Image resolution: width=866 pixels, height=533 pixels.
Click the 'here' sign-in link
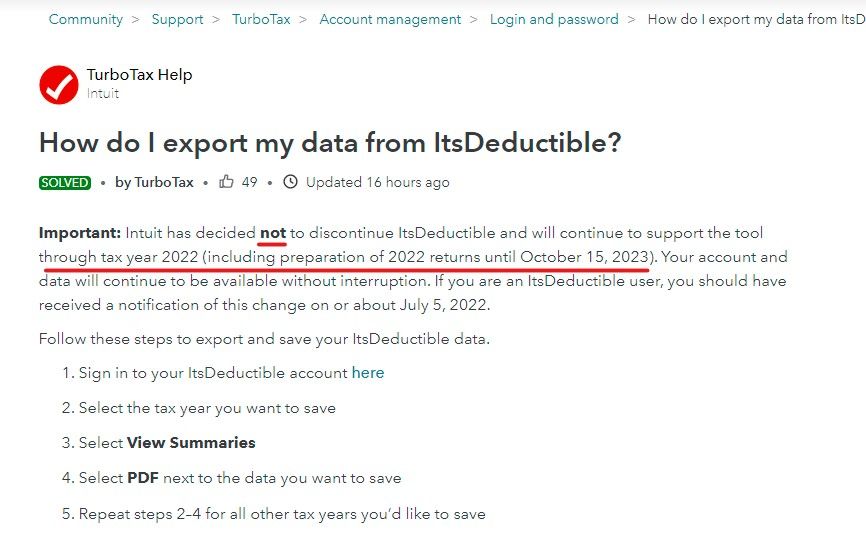[368, 373]
